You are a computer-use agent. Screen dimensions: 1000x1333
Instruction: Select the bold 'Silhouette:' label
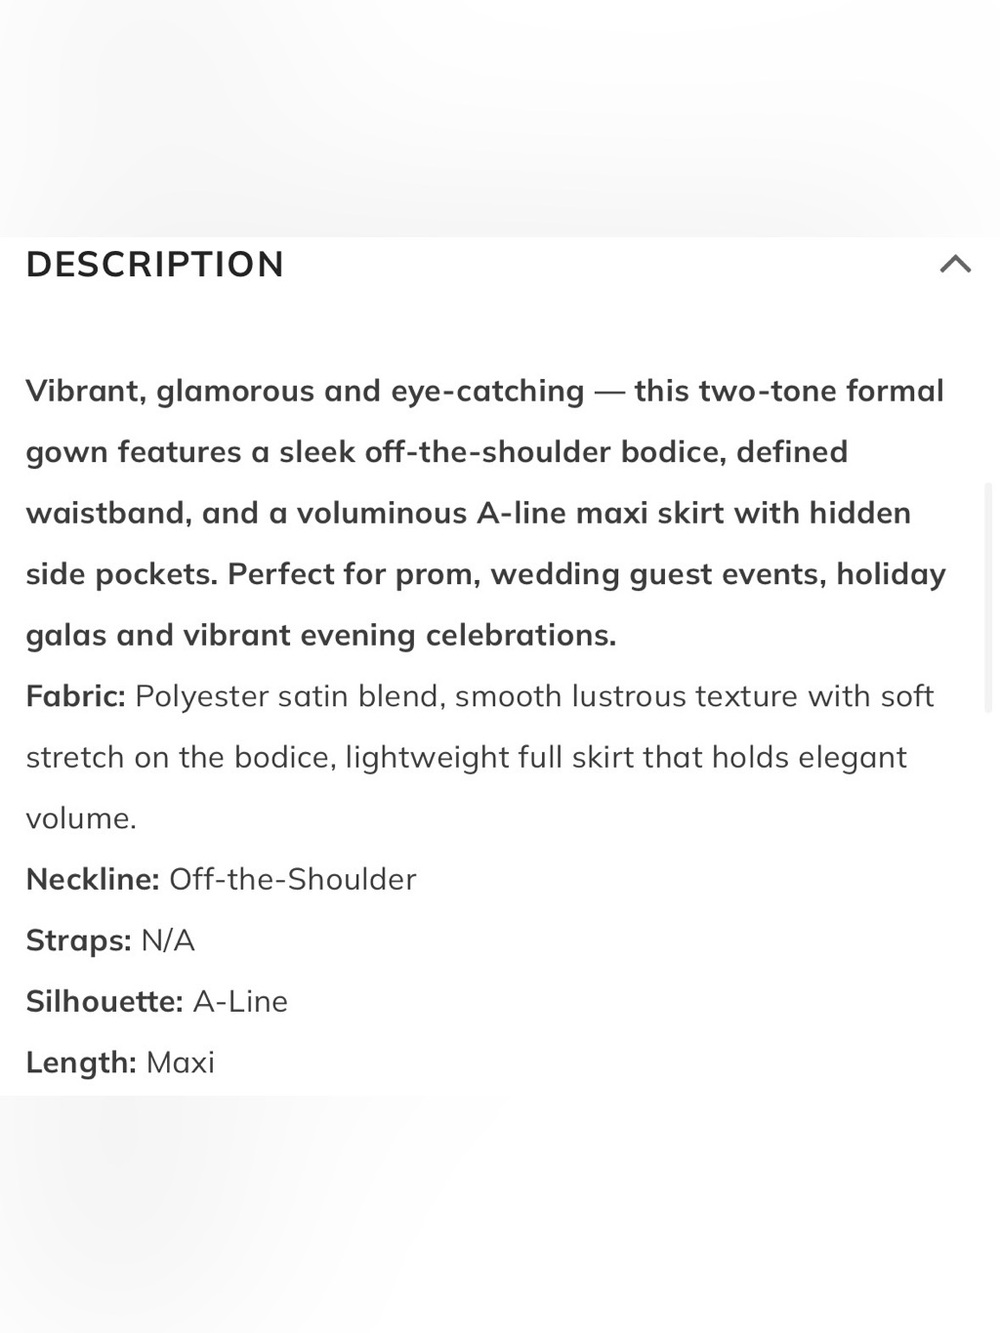coord(105,1001)
